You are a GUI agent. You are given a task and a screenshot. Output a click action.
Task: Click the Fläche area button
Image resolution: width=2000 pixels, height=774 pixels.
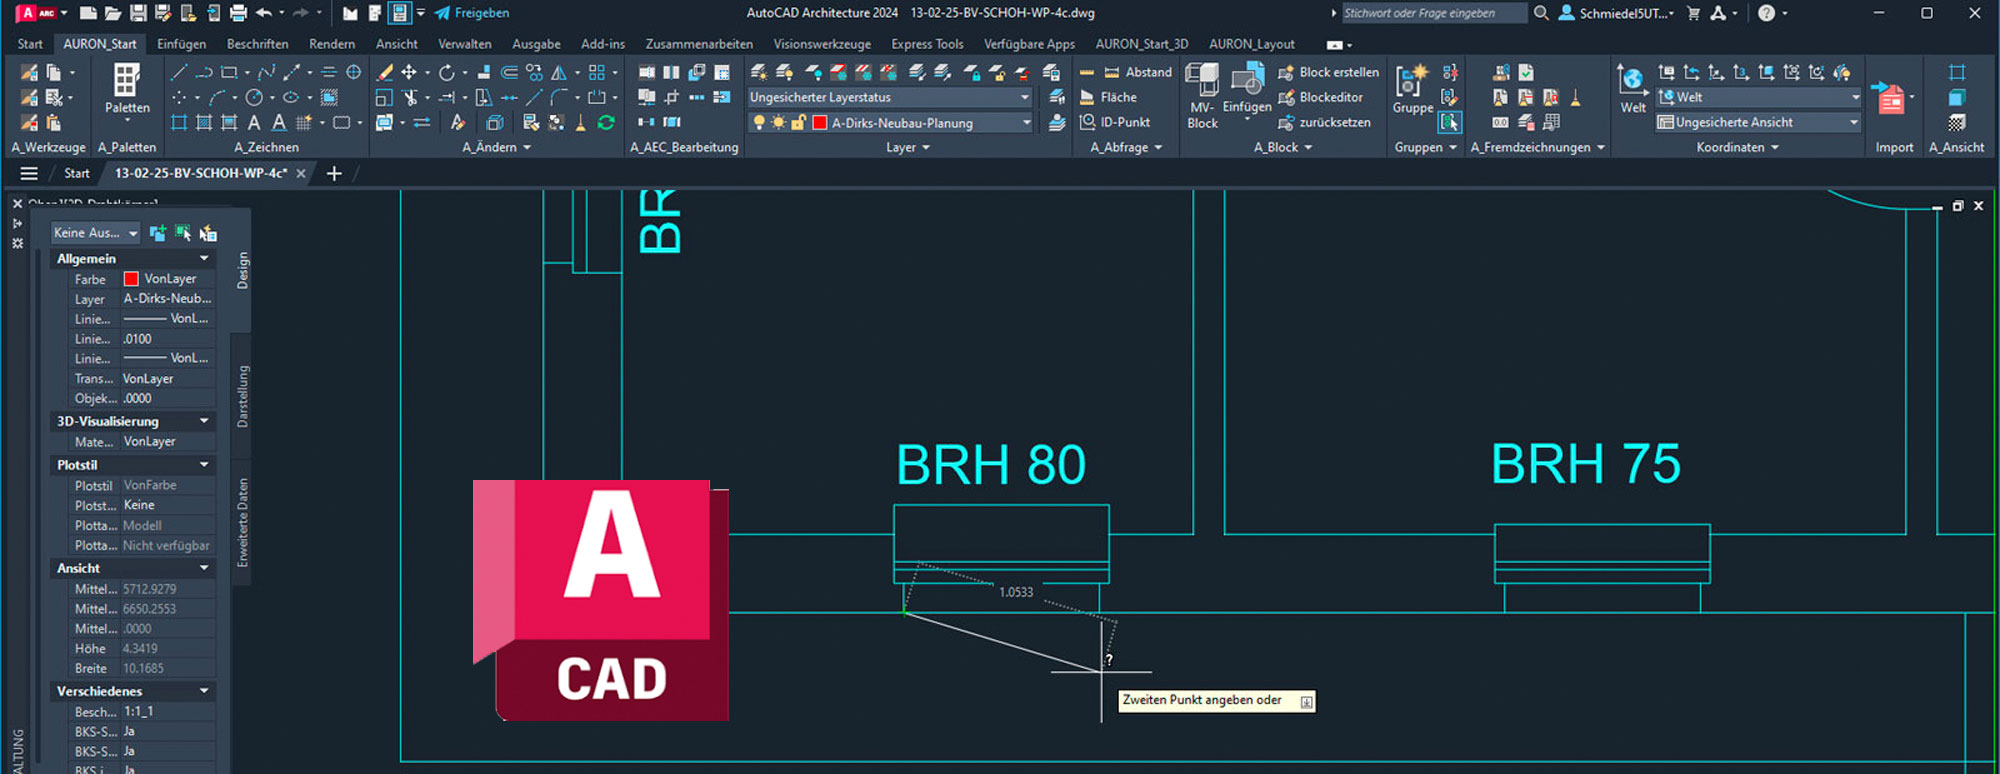click(x=1108, y=97)
